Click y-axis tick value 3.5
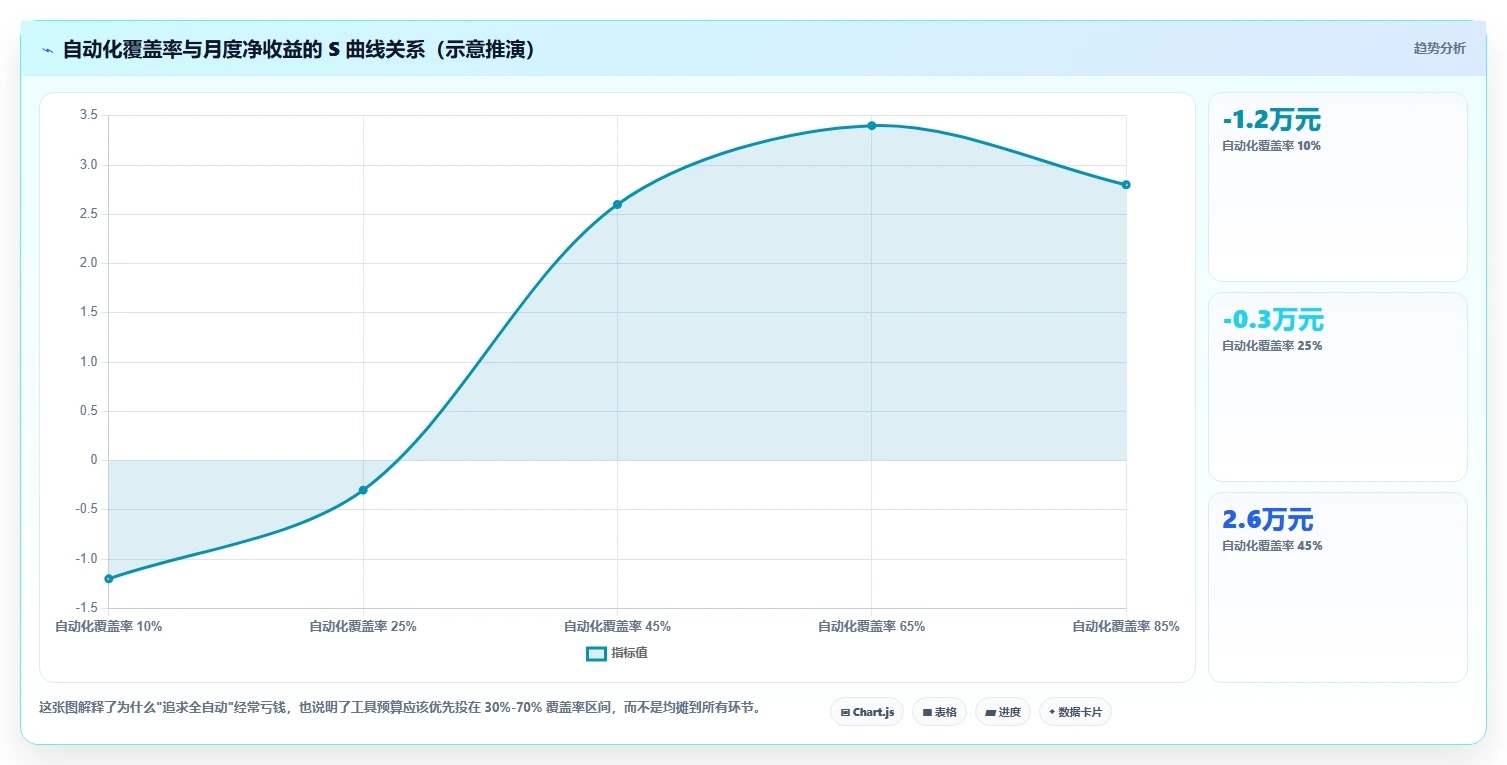Image resolution: width=1507 pixels, height=765 pixels. click(88, 115)
